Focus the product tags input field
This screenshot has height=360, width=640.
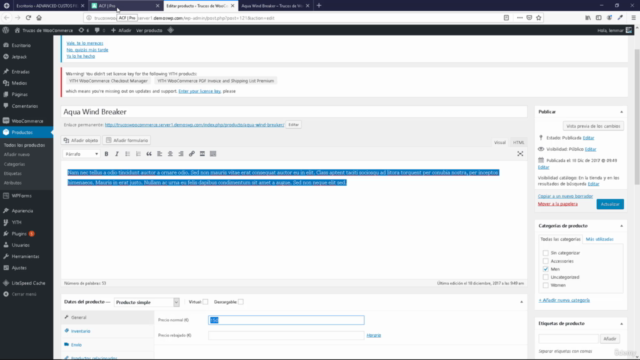569,339
